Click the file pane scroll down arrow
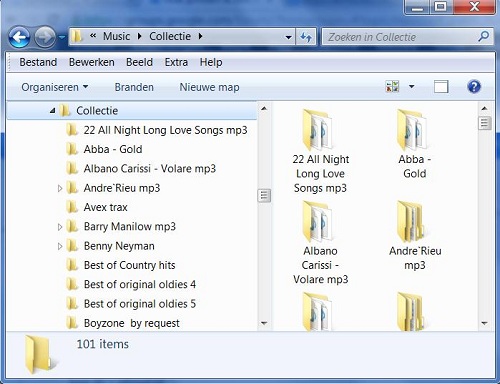This screenshot has height=384, width=500. pos(484,323)
